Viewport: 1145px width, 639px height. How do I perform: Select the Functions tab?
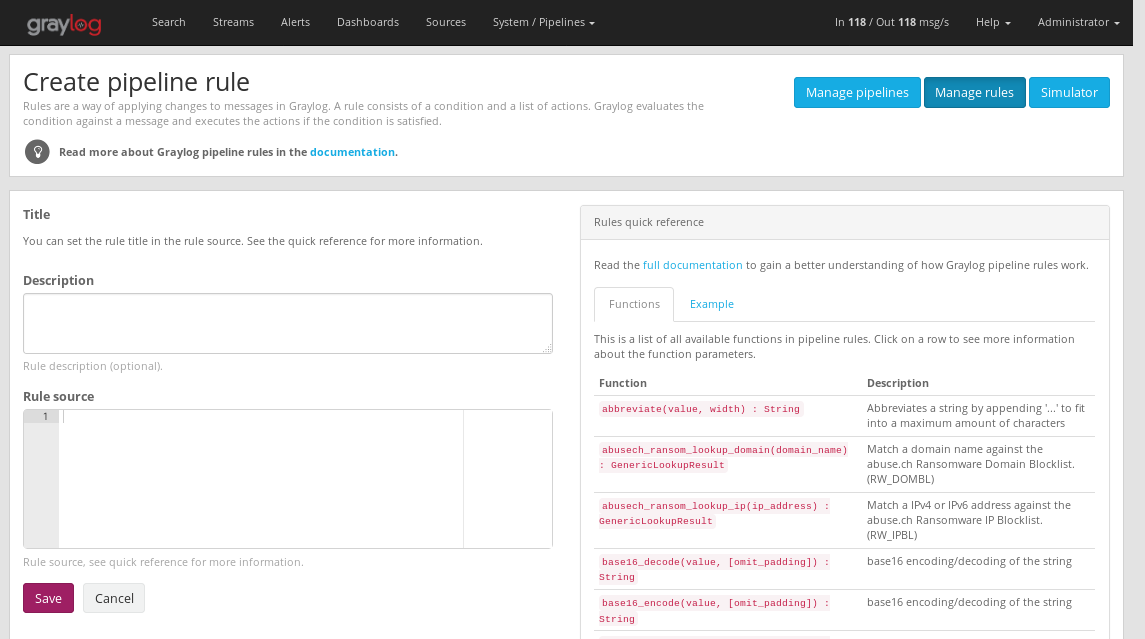[634, 304]
